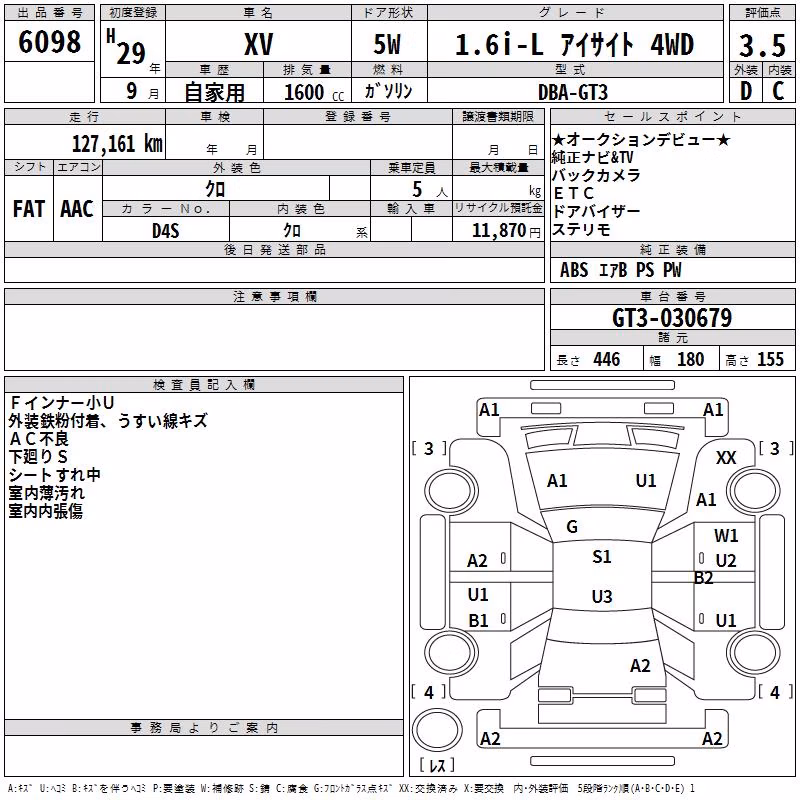Click the 注意事項欄 header

click(274, 296)
